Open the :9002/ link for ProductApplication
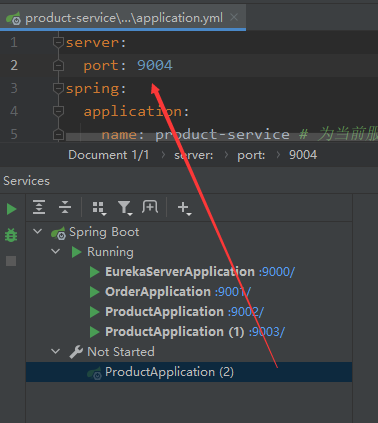The height and width of the screenshot is (423, 378). (246, 312)
